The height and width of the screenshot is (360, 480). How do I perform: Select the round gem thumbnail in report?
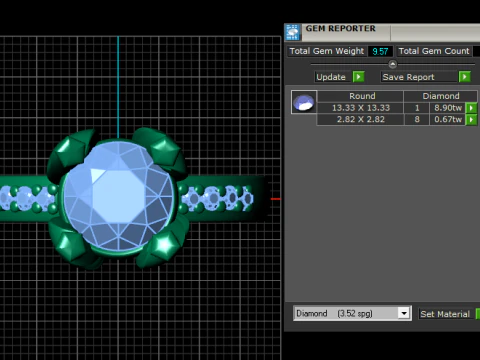pos(304,102)
